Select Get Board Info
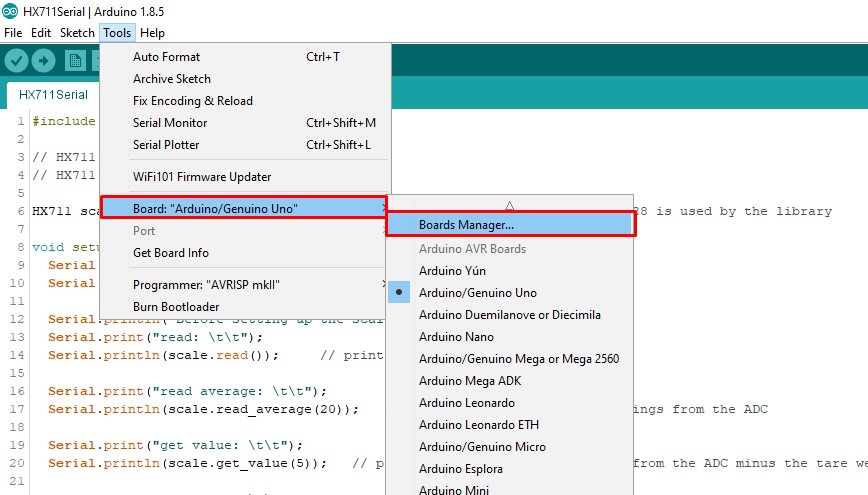The width and height of the screenshot is (868, 495). (x=245, y=253)
